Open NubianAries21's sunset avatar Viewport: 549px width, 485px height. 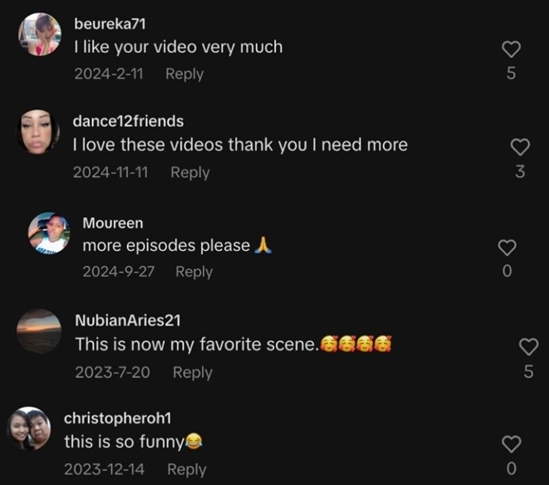(39, 331)
